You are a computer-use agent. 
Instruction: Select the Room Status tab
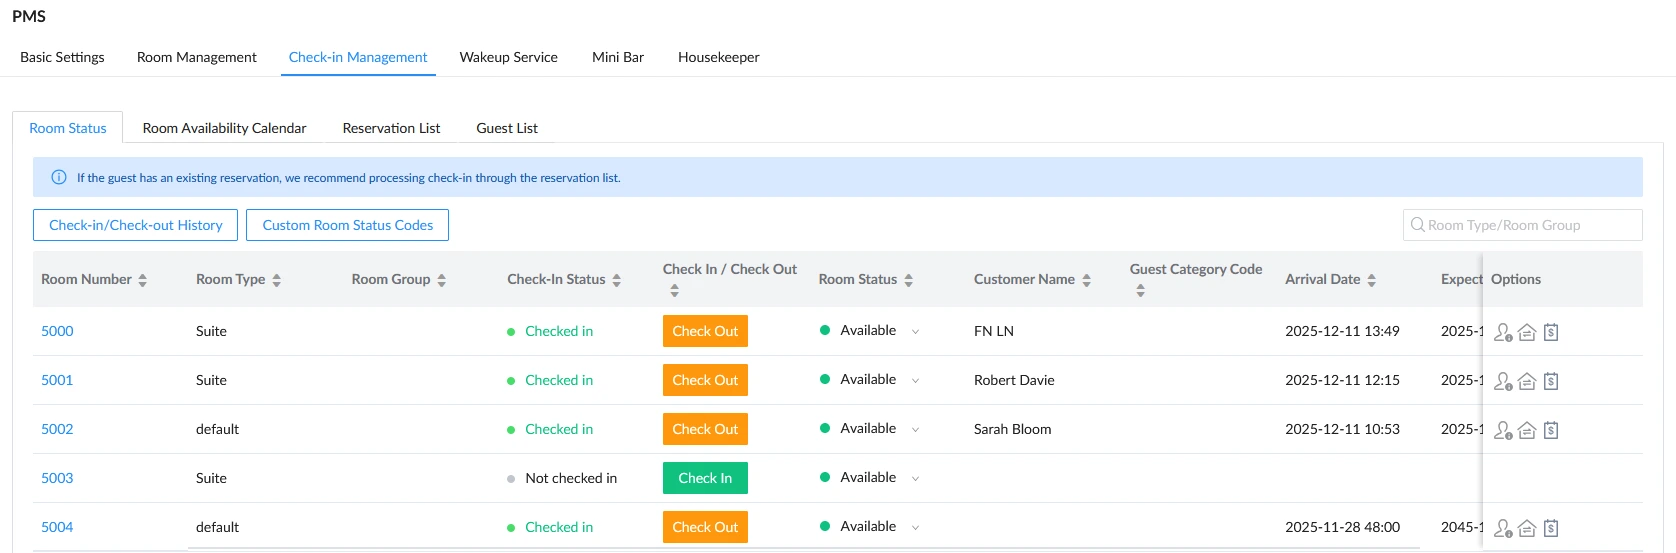pos(68,128)
